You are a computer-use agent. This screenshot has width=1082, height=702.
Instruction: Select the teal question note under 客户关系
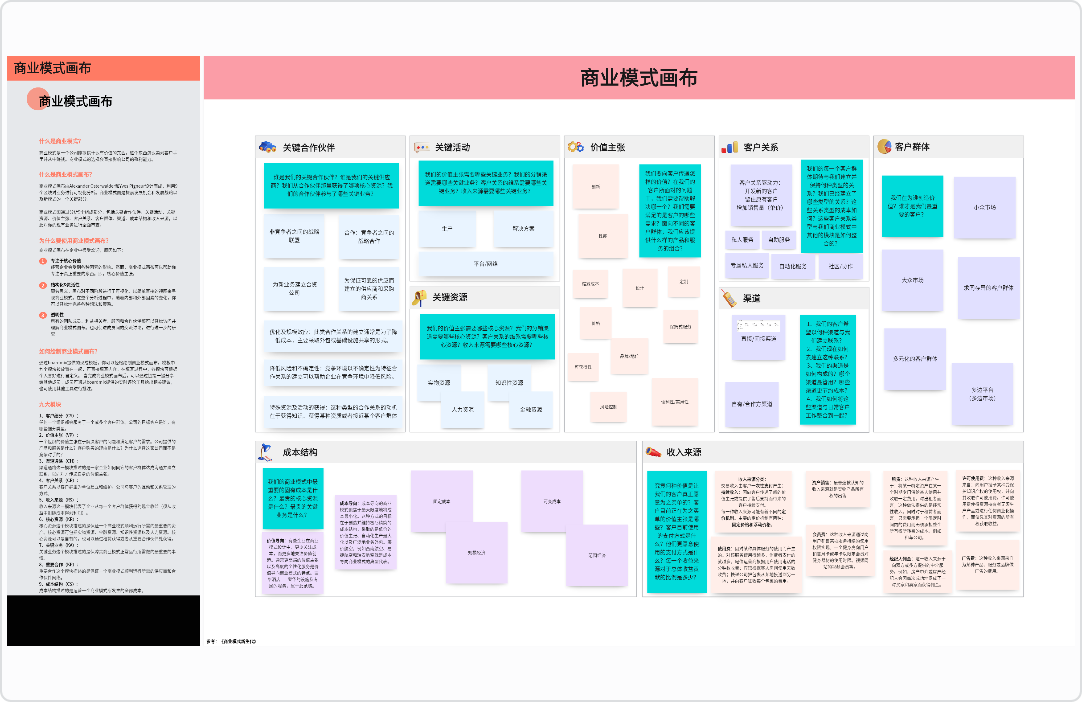click(x=832, y=206)
